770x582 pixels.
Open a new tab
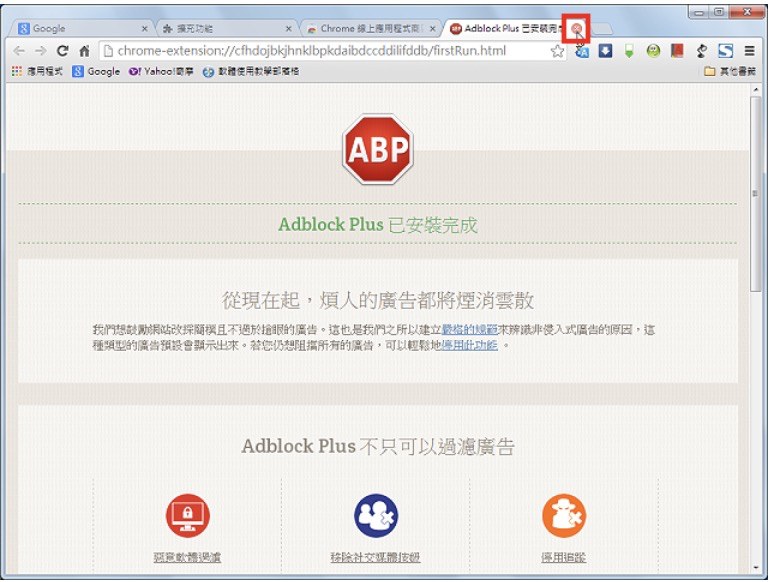click(603, 29)
